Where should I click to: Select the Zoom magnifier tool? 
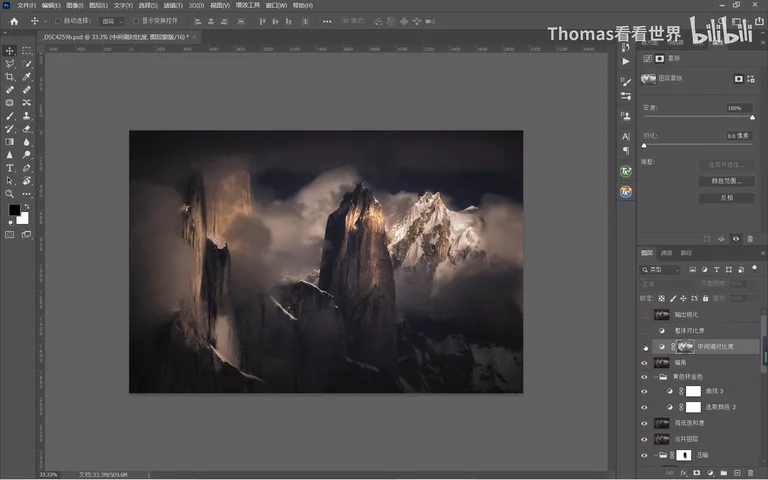click(9, 194)
